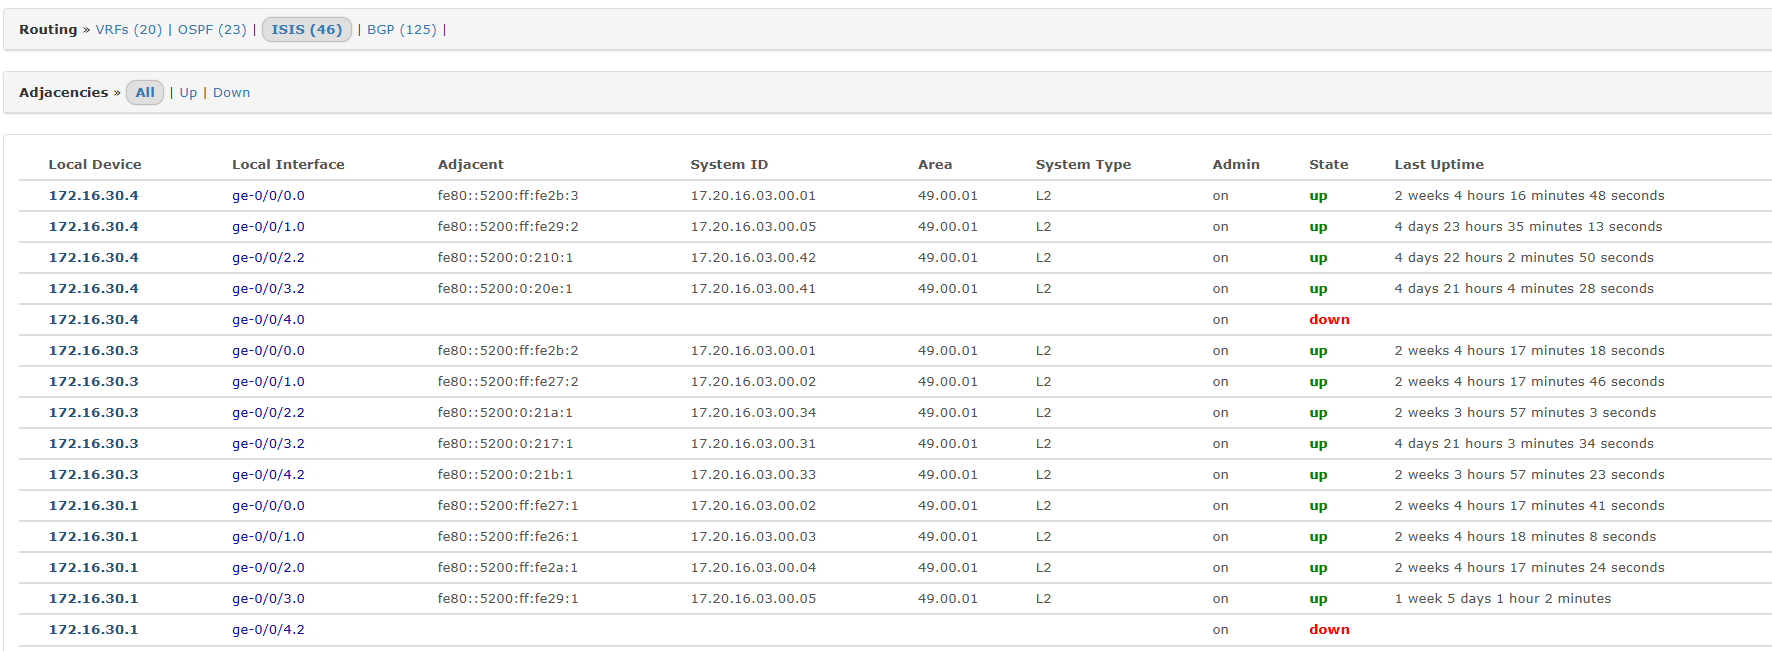This screenshot has height=651, width=1772.
Task: Filter adjacencies by Up state
Action: (x=188, y=93)
